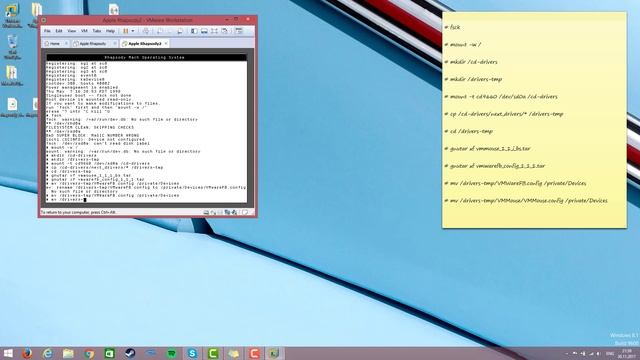Click the system tray volume icon

click(598, 353)
